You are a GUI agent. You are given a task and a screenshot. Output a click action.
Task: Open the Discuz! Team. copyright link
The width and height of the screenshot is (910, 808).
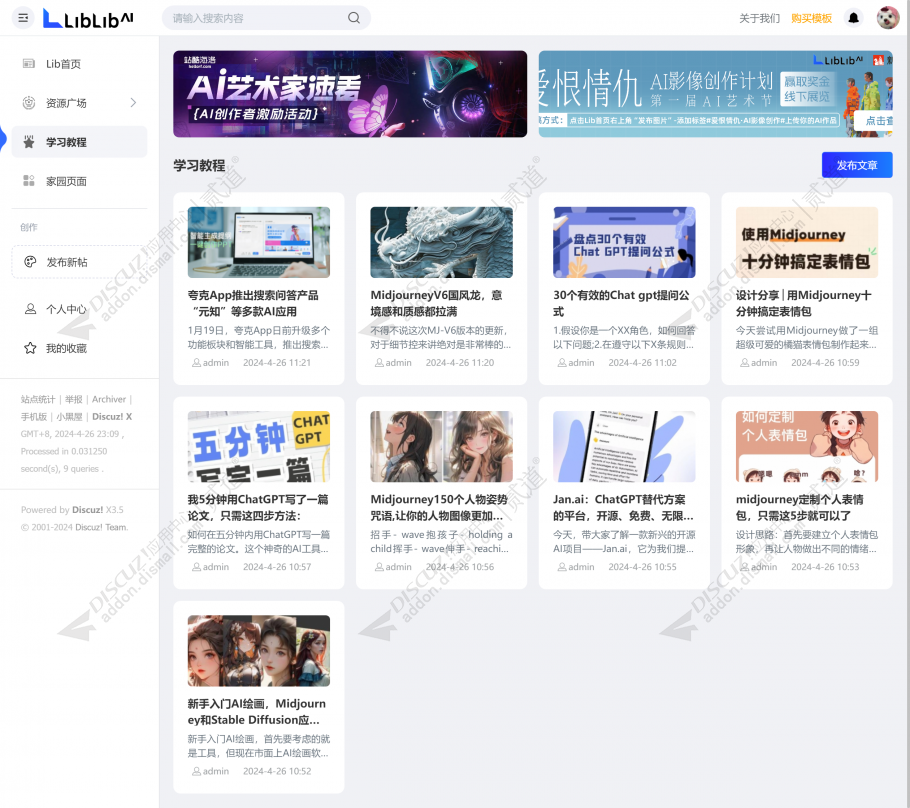102,527
